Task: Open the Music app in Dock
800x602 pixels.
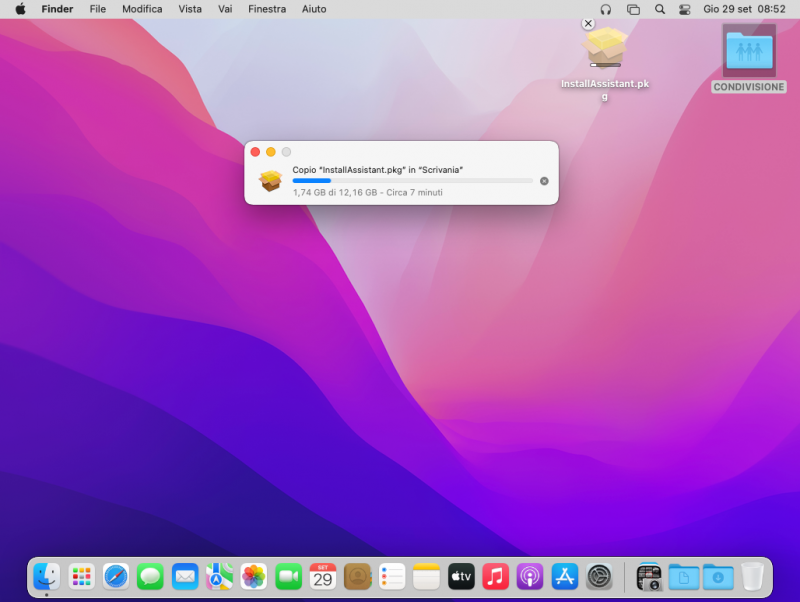Action: click(x=495, y=577)
